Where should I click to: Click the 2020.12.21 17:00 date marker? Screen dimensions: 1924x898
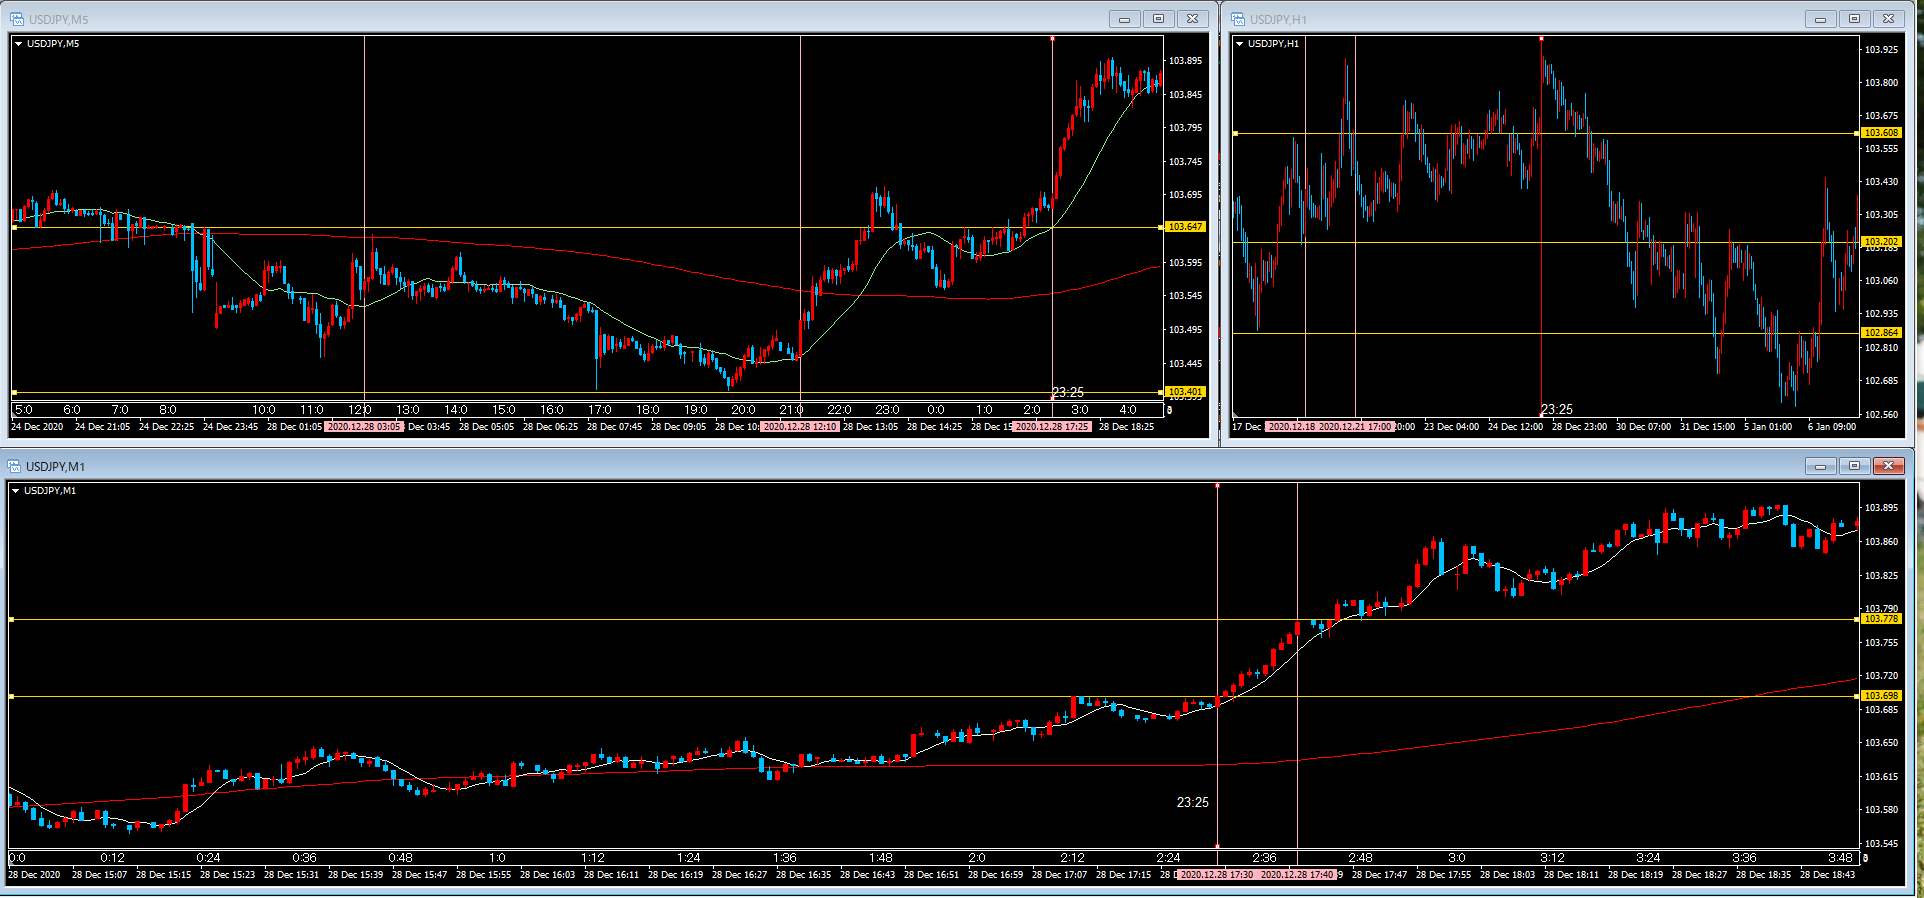click(x=1355, y=427)
